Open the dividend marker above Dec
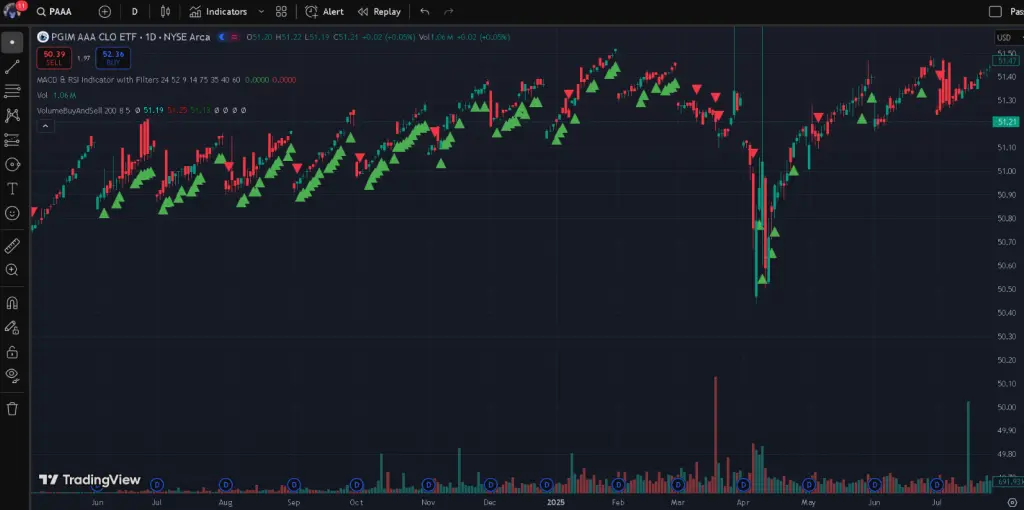This screenshot has width=1024, height=510. [490, 485]
